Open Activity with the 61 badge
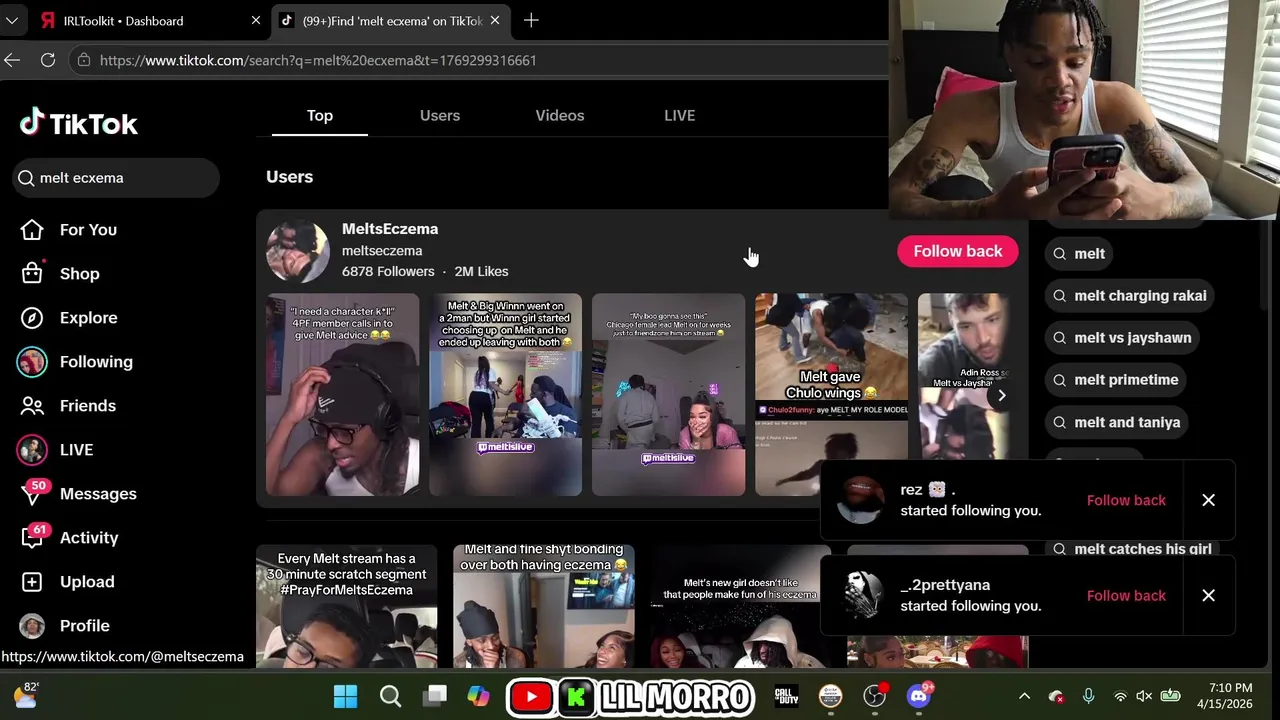 (69, 538)
